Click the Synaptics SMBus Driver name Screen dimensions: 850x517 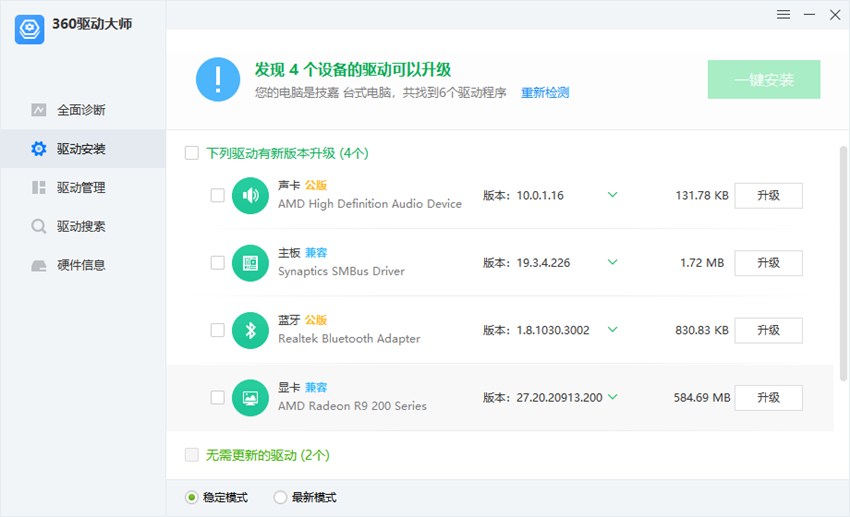(342, 272)
